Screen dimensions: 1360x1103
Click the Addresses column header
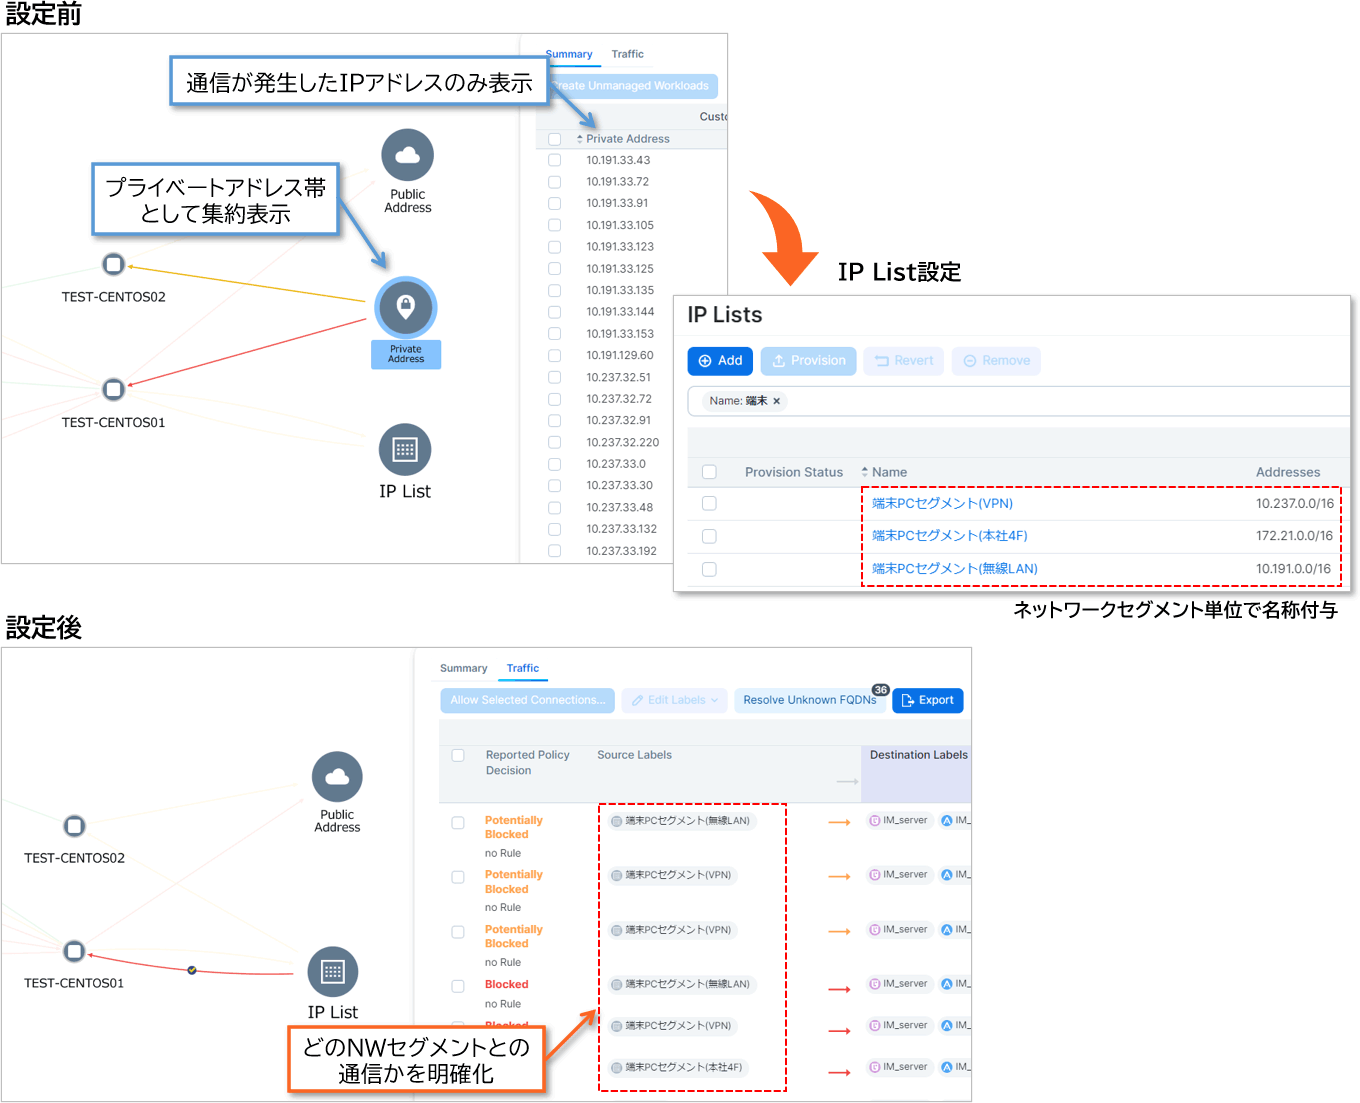coord(1288,472)
